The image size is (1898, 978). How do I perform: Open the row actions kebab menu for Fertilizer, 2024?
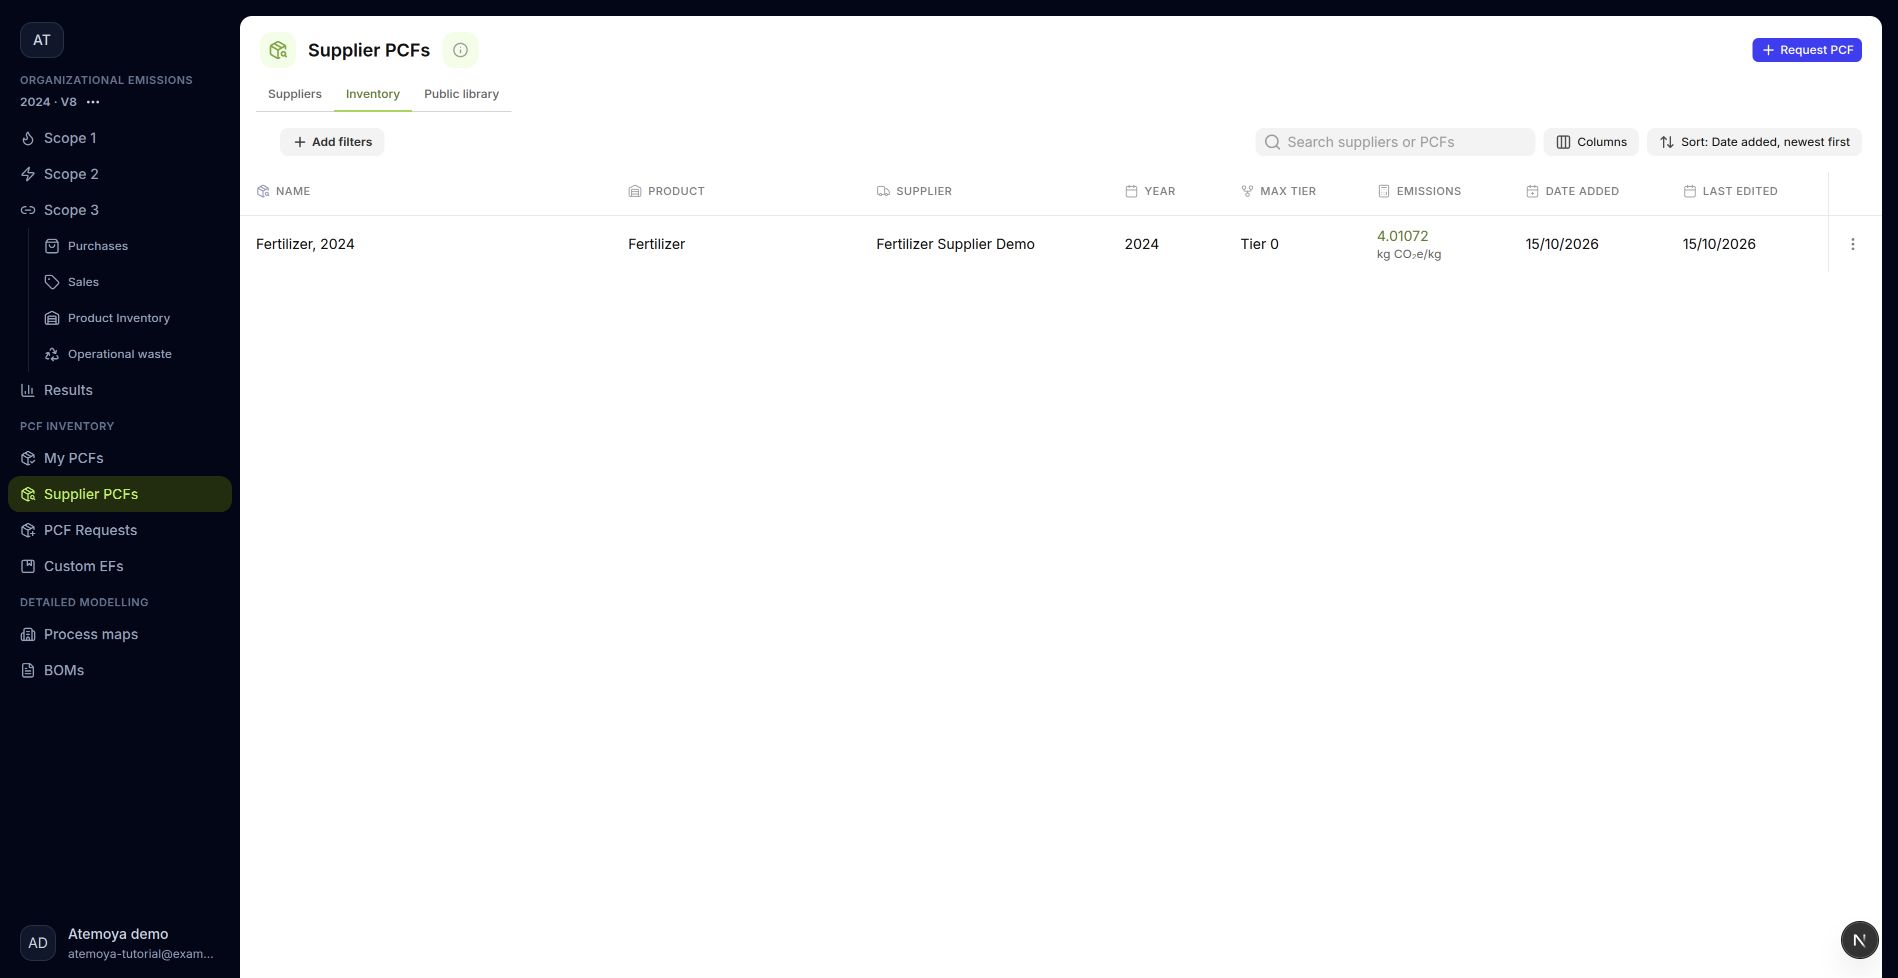1852,244
